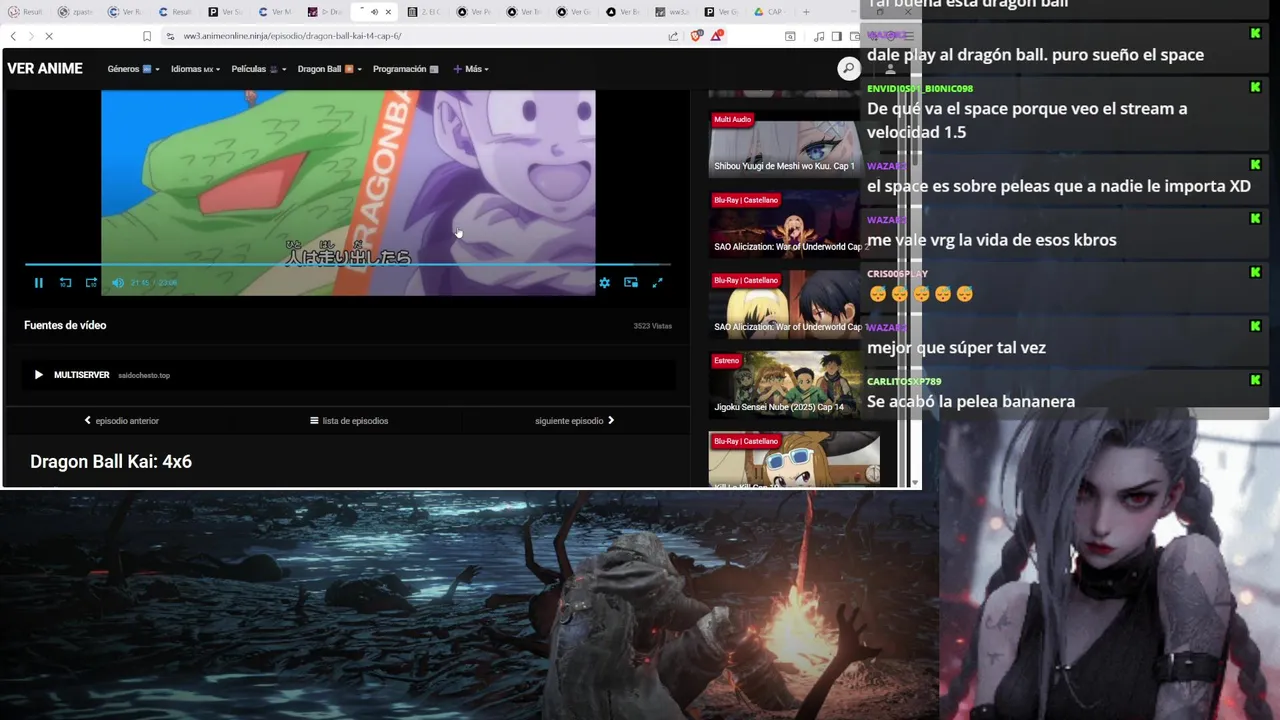The height and width of the screenshot is (720, 1280).
Task: Go to episodio anterior
Action: (x=122, y=421)
